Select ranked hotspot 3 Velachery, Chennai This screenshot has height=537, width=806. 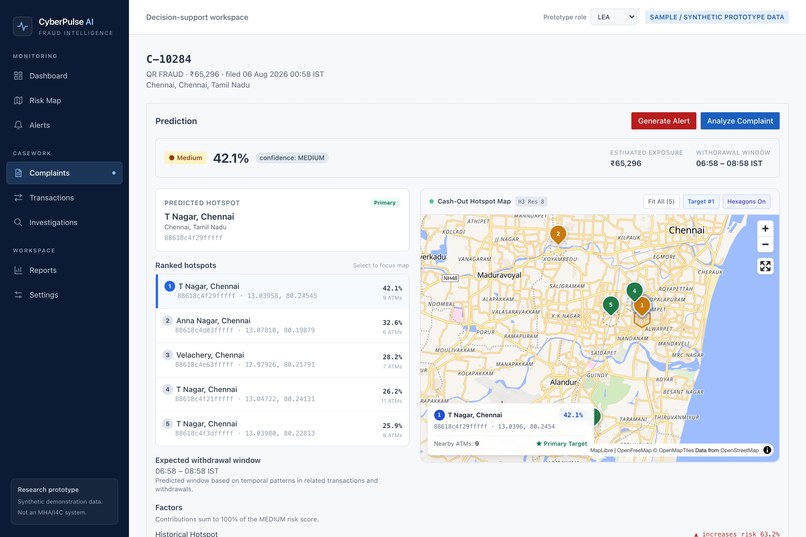283,360
